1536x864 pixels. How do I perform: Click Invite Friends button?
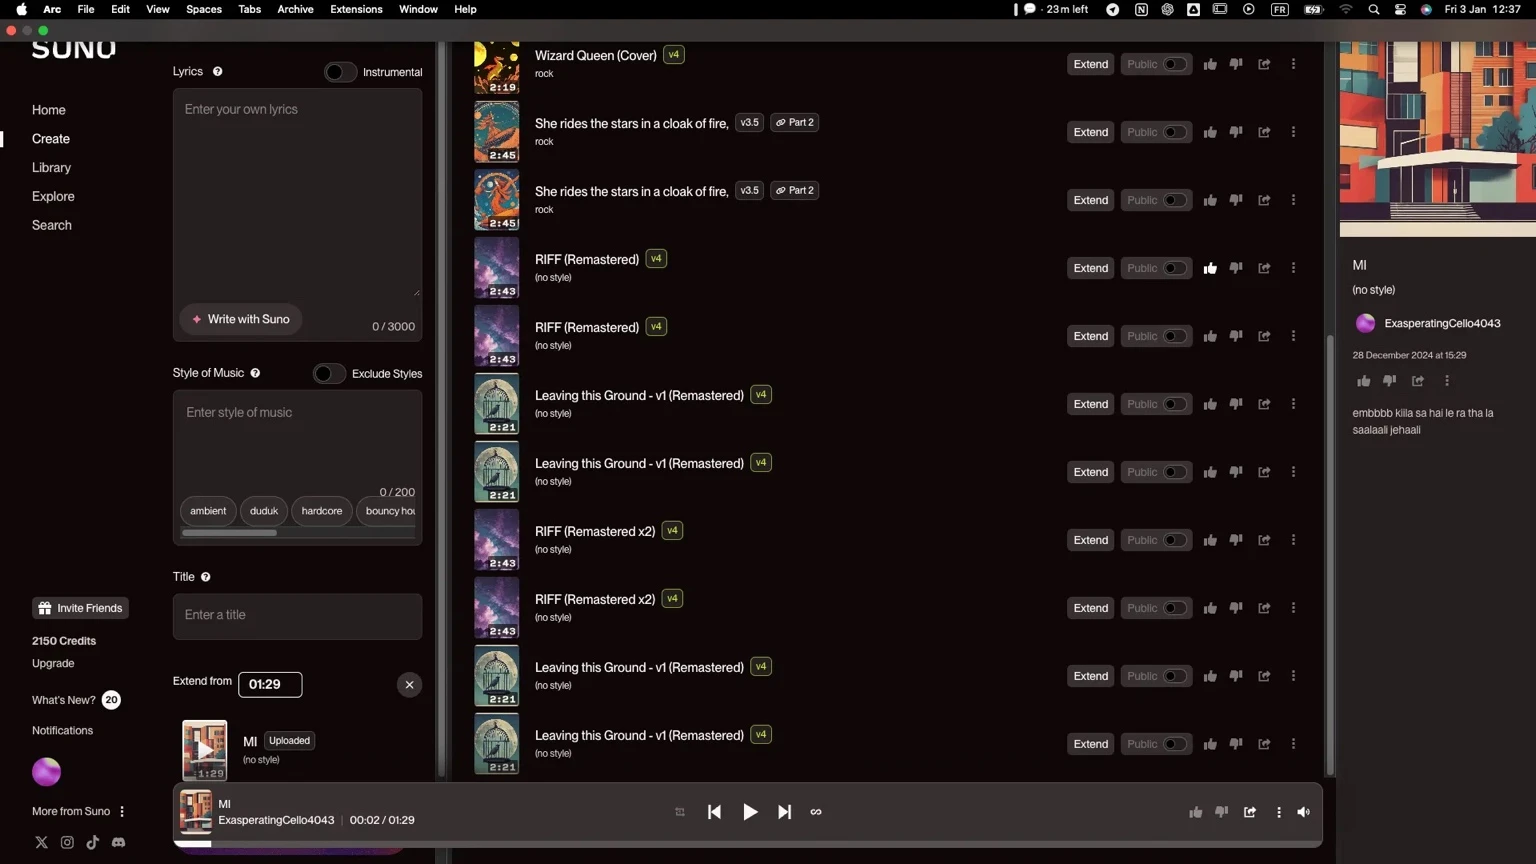click(x=80, y=608)
